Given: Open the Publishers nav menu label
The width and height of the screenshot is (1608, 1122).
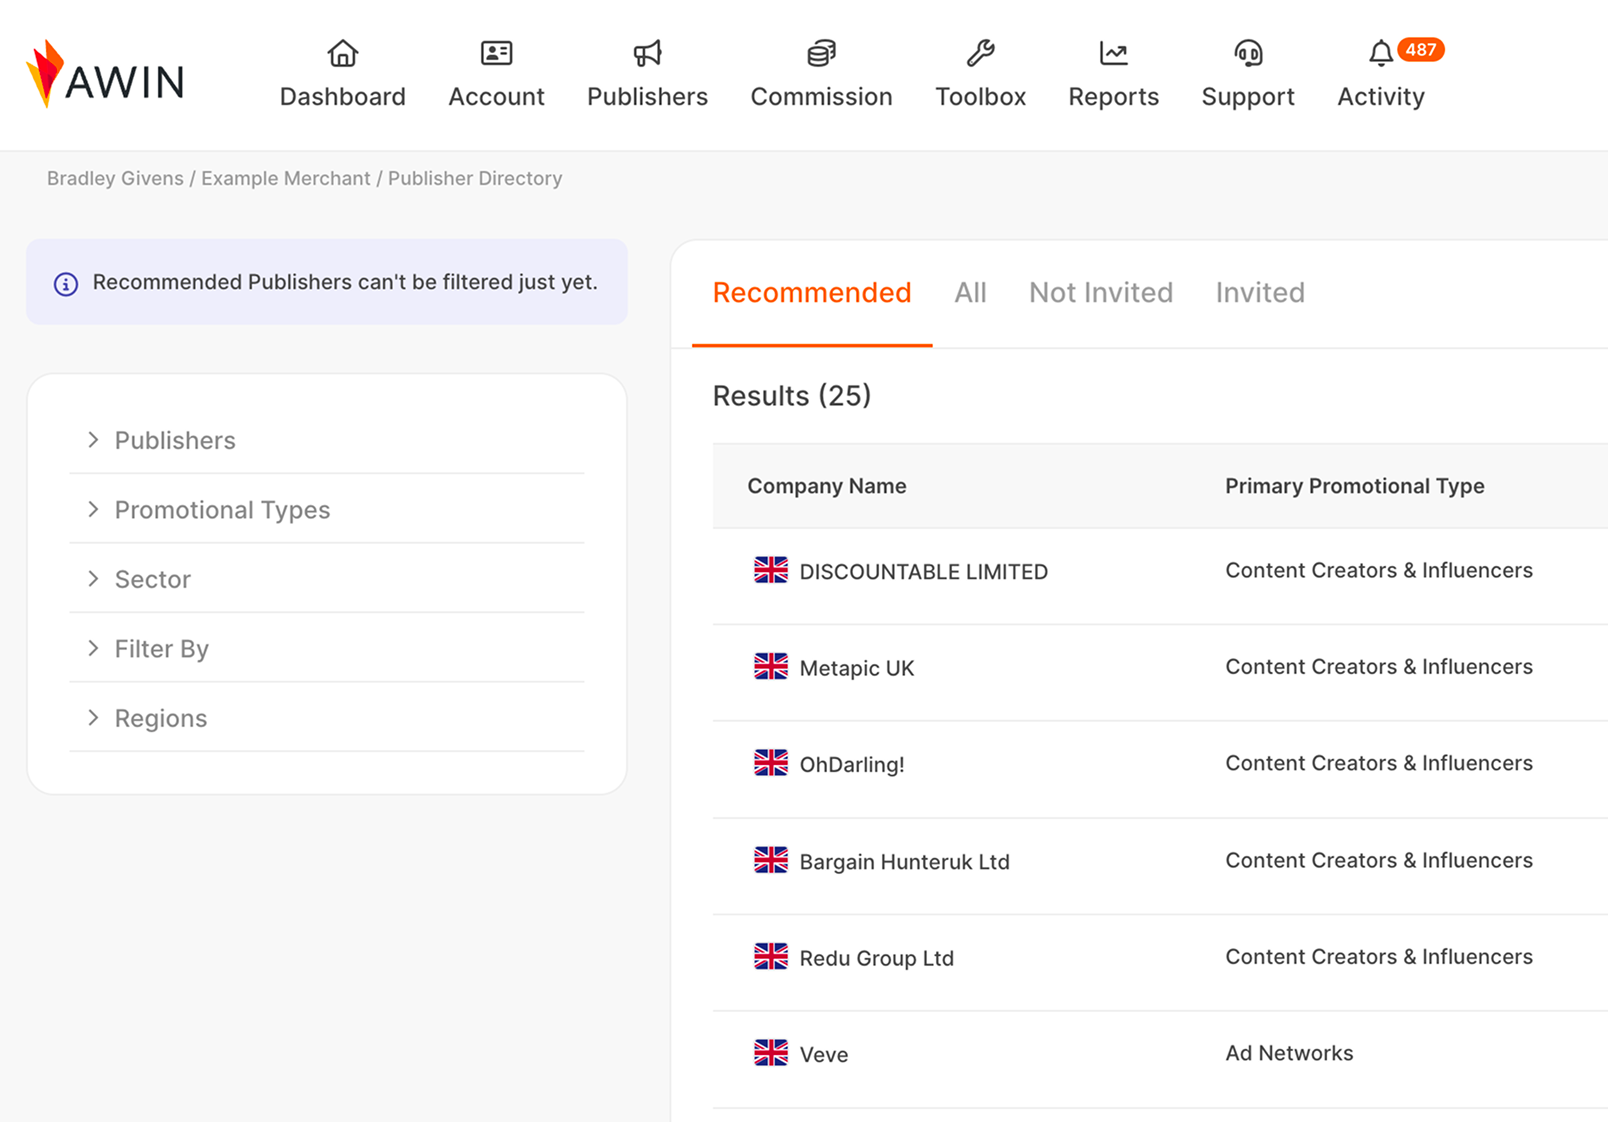Looking at the screenshot, I should point(647,97).
